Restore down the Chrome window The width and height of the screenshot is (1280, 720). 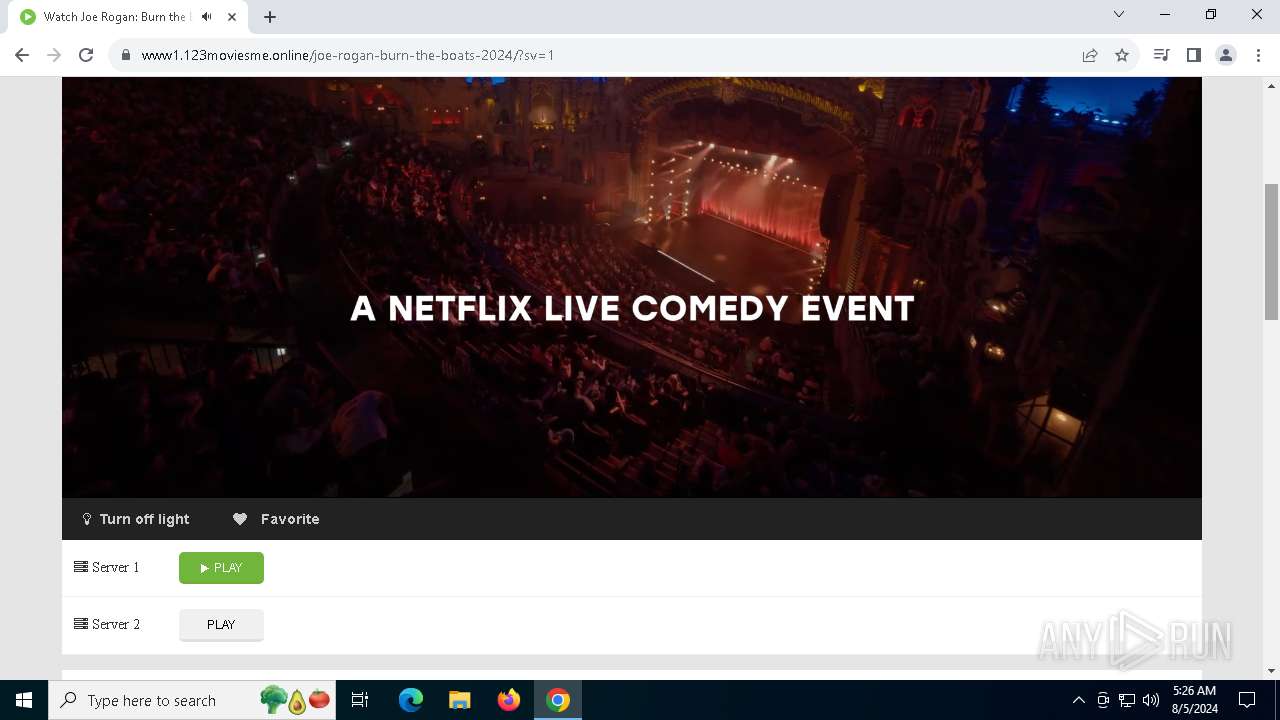pos(1211,14)
